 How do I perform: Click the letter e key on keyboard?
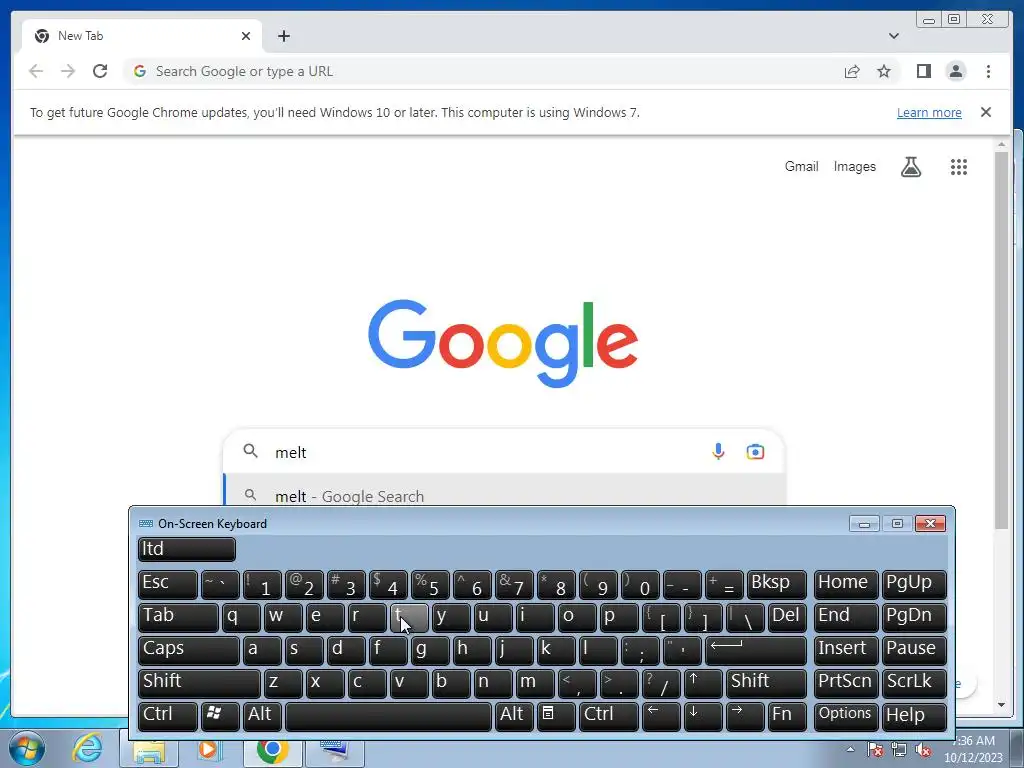(325, 618)
